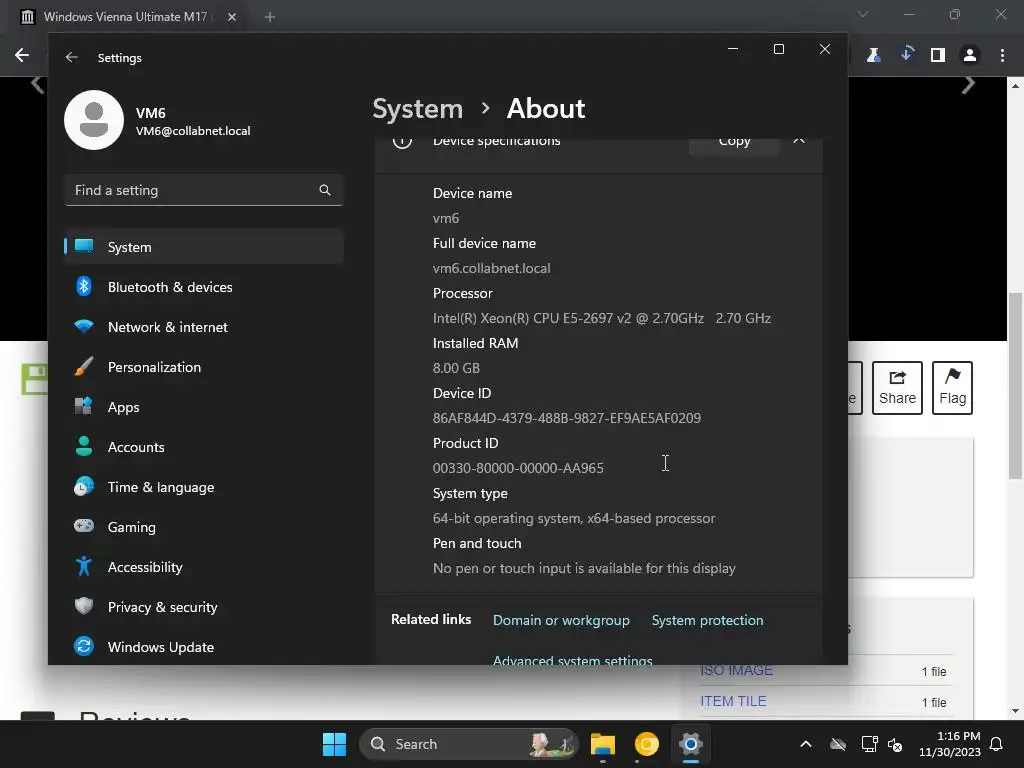Open the Windows Start menu
Image resolution: width=1024 pixels, height=768 pixels.
pyautogui.click(x=334, y=744)
